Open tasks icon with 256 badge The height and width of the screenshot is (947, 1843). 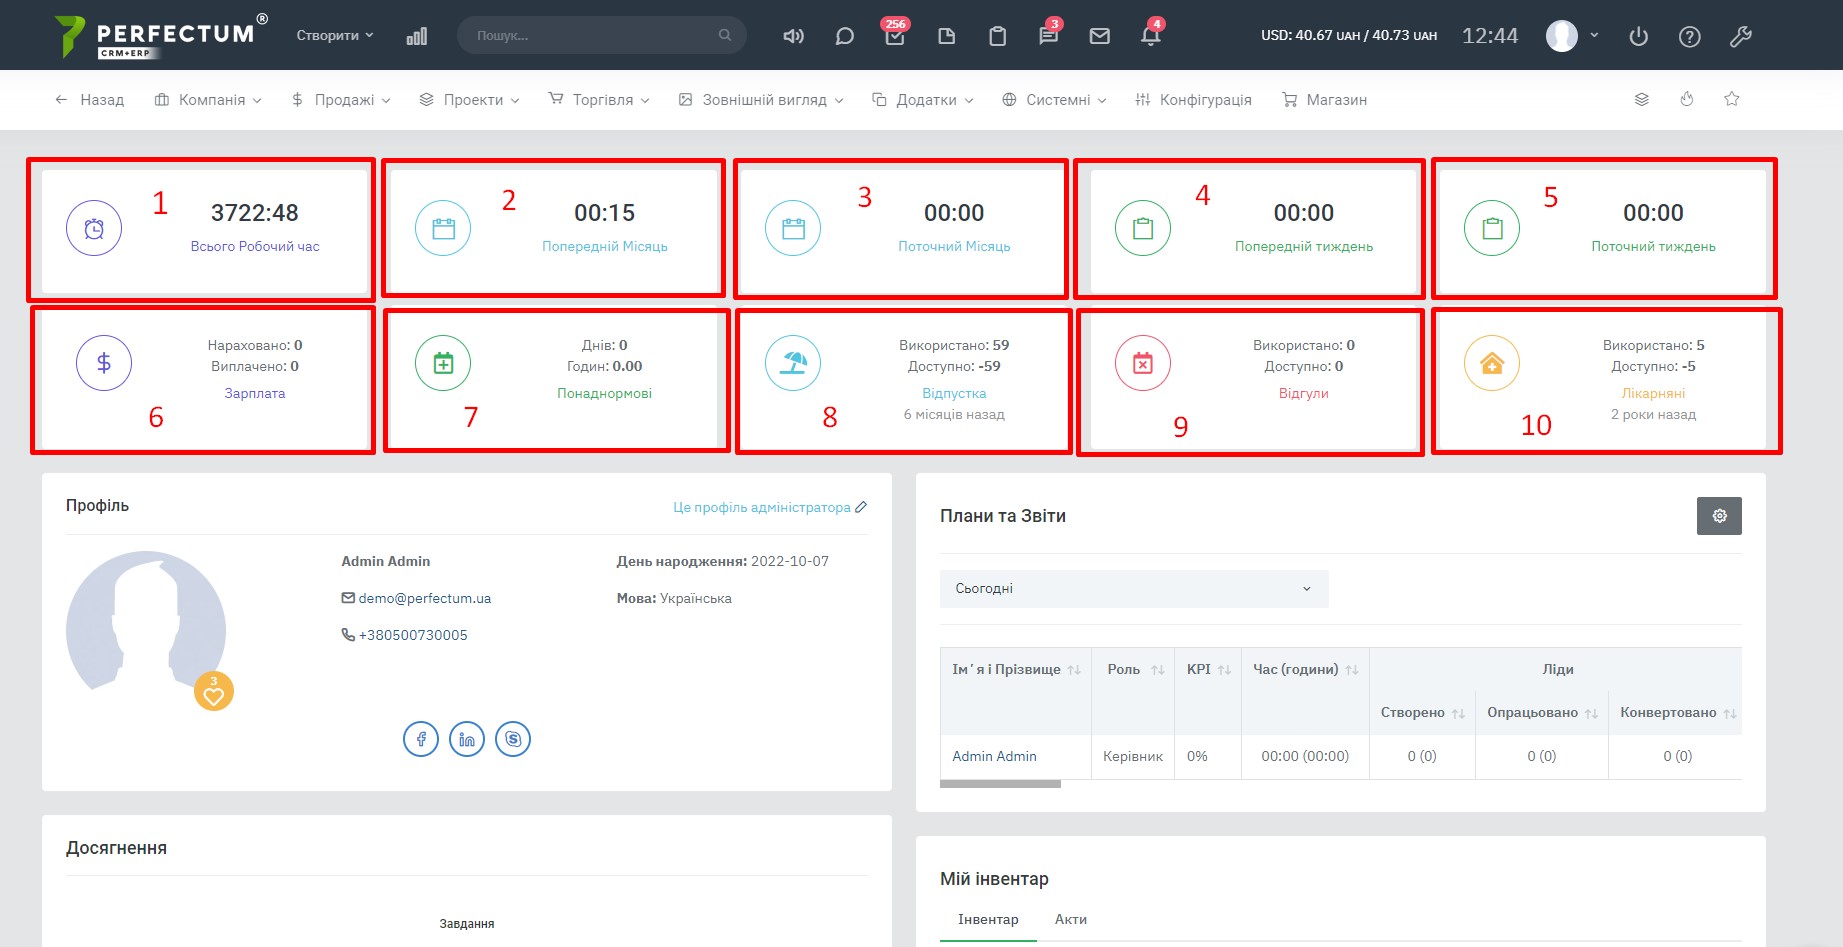coord(895,36)
